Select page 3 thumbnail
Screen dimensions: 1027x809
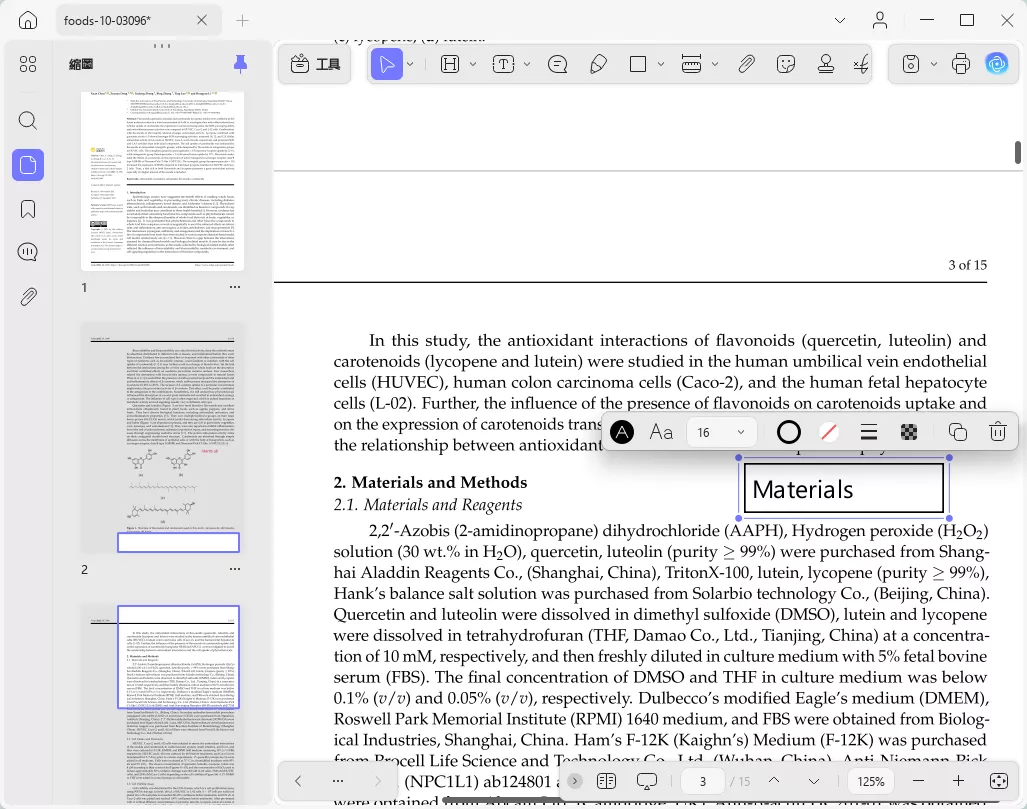coord(162,704)
